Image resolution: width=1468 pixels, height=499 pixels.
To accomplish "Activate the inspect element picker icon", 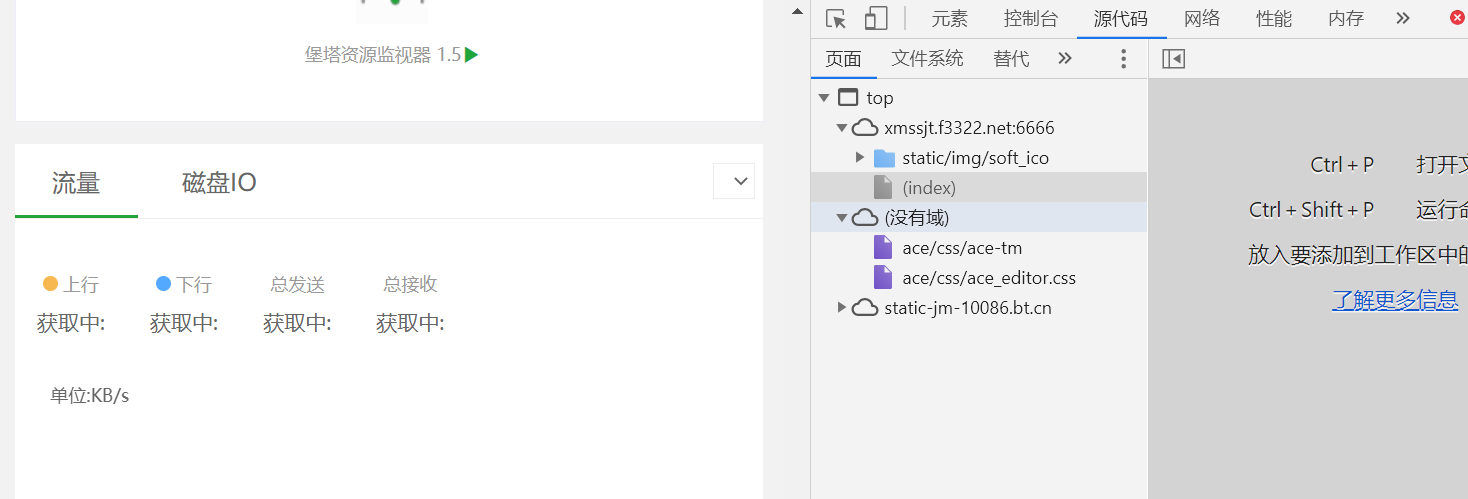I will click(x=837, y=18).
